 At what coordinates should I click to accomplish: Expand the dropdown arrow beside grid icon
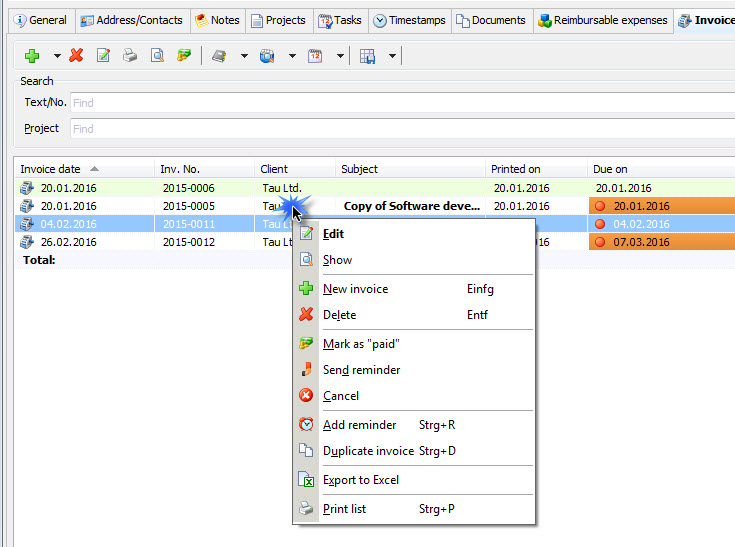coord(392,56)
